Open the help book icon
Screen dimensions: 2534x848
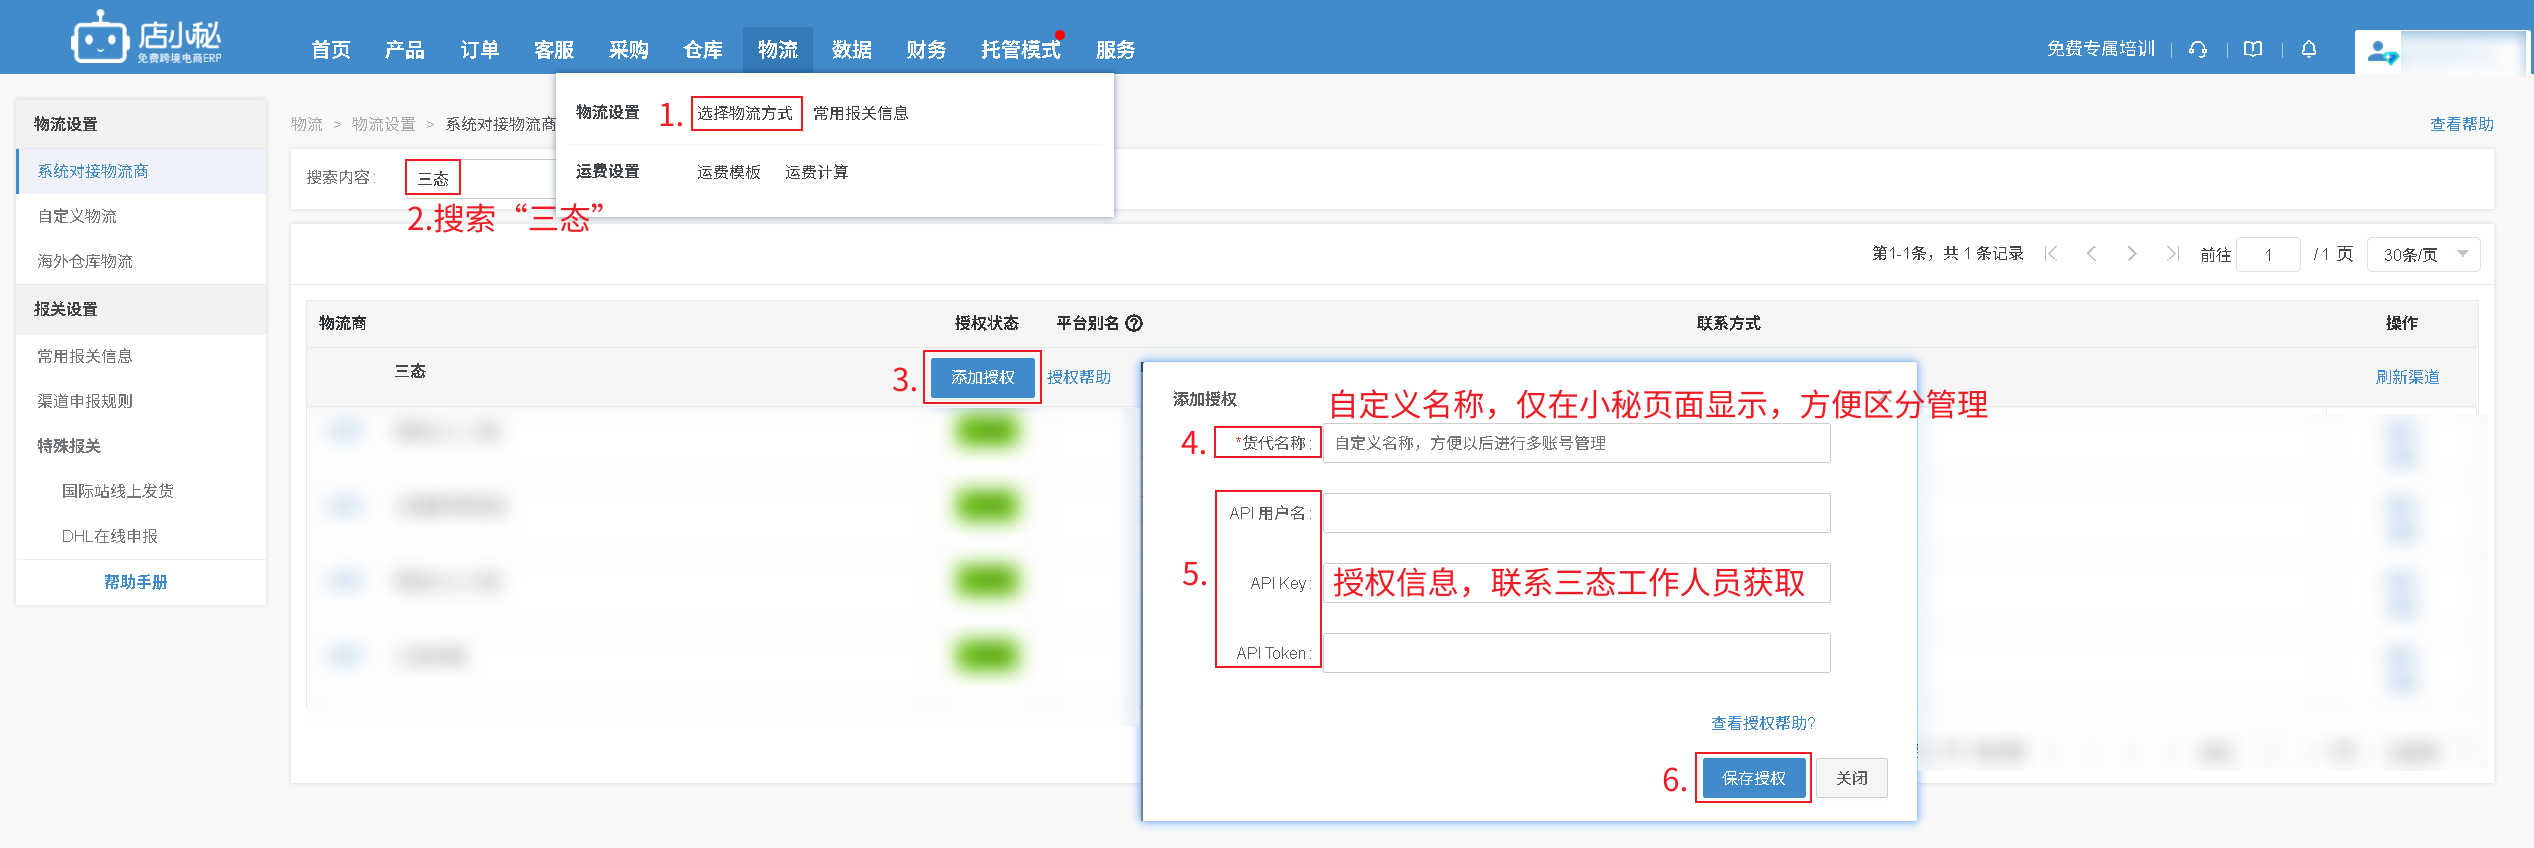pyautogui.click(x=2253, y=49)
